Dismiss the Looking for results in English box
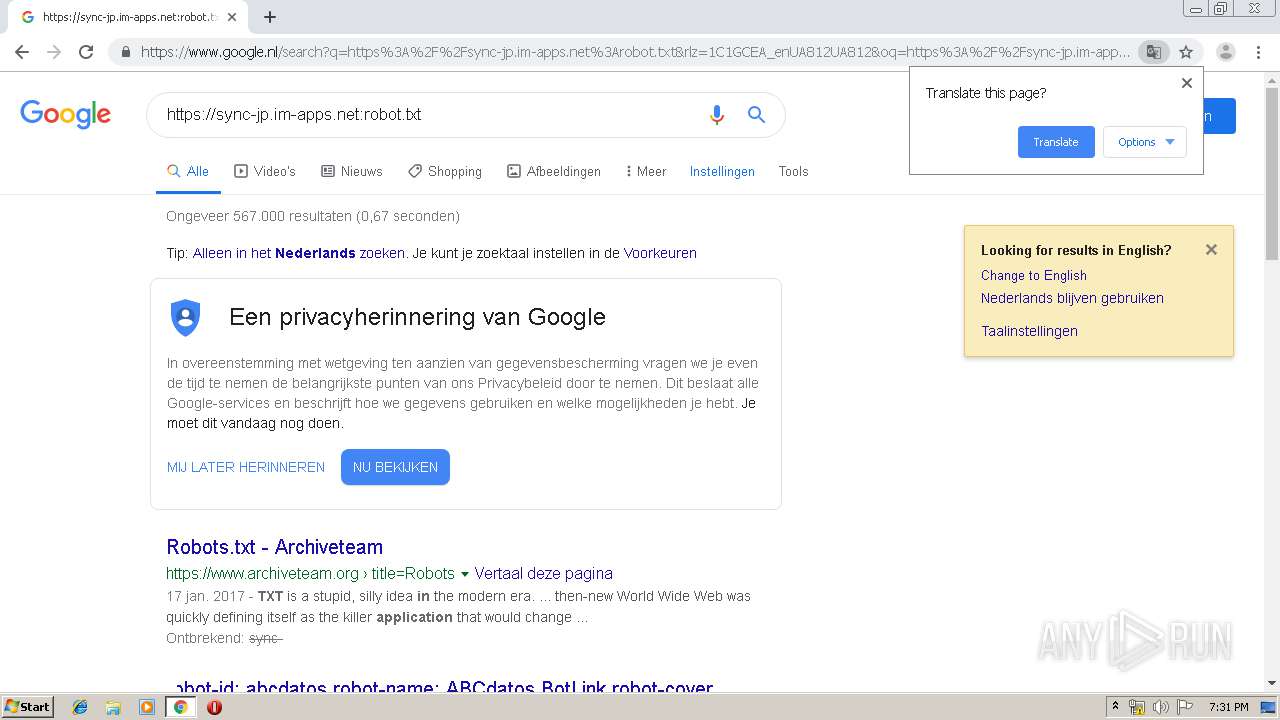 click(x=1211, y=250)
